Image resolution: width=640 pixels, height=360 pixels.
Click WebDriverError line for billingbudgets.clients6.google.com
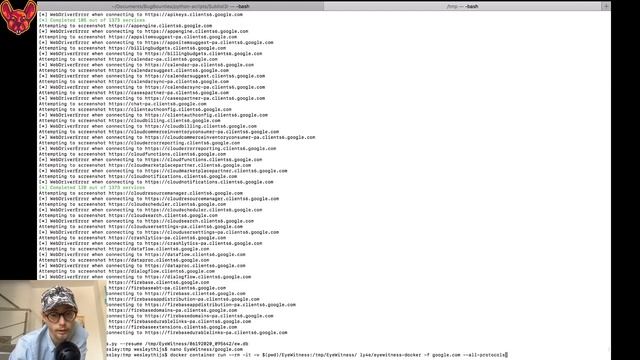click(x=151, y=53)
